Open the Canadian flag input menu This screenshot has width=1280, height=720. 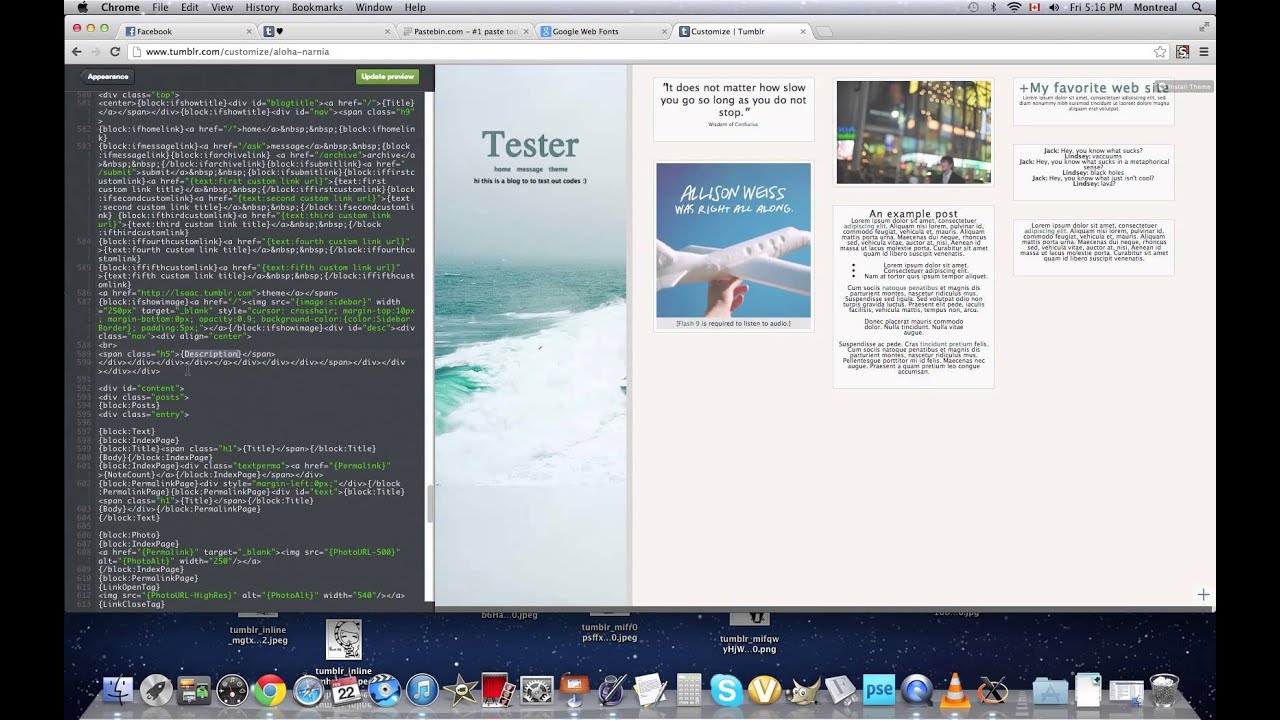point(1035,7)
